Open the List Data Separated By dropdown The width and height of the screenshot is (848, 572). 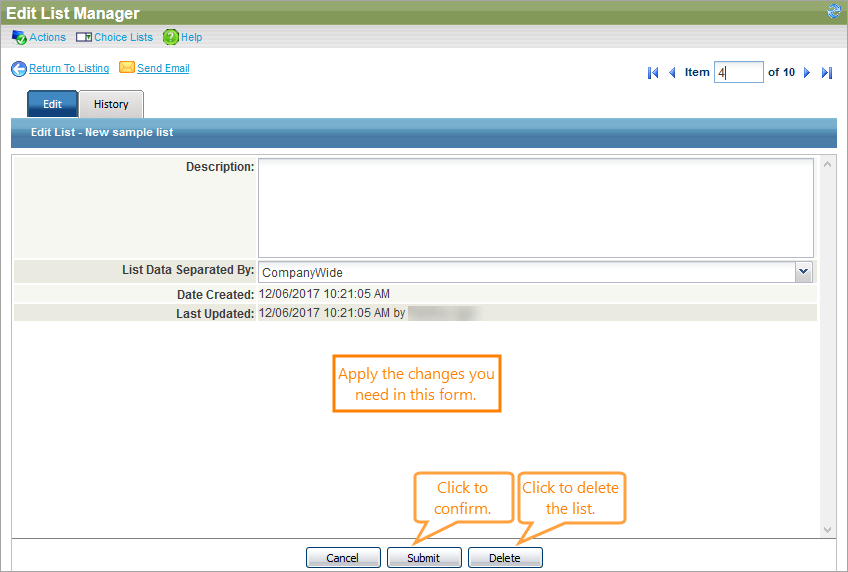pos(535,272)
